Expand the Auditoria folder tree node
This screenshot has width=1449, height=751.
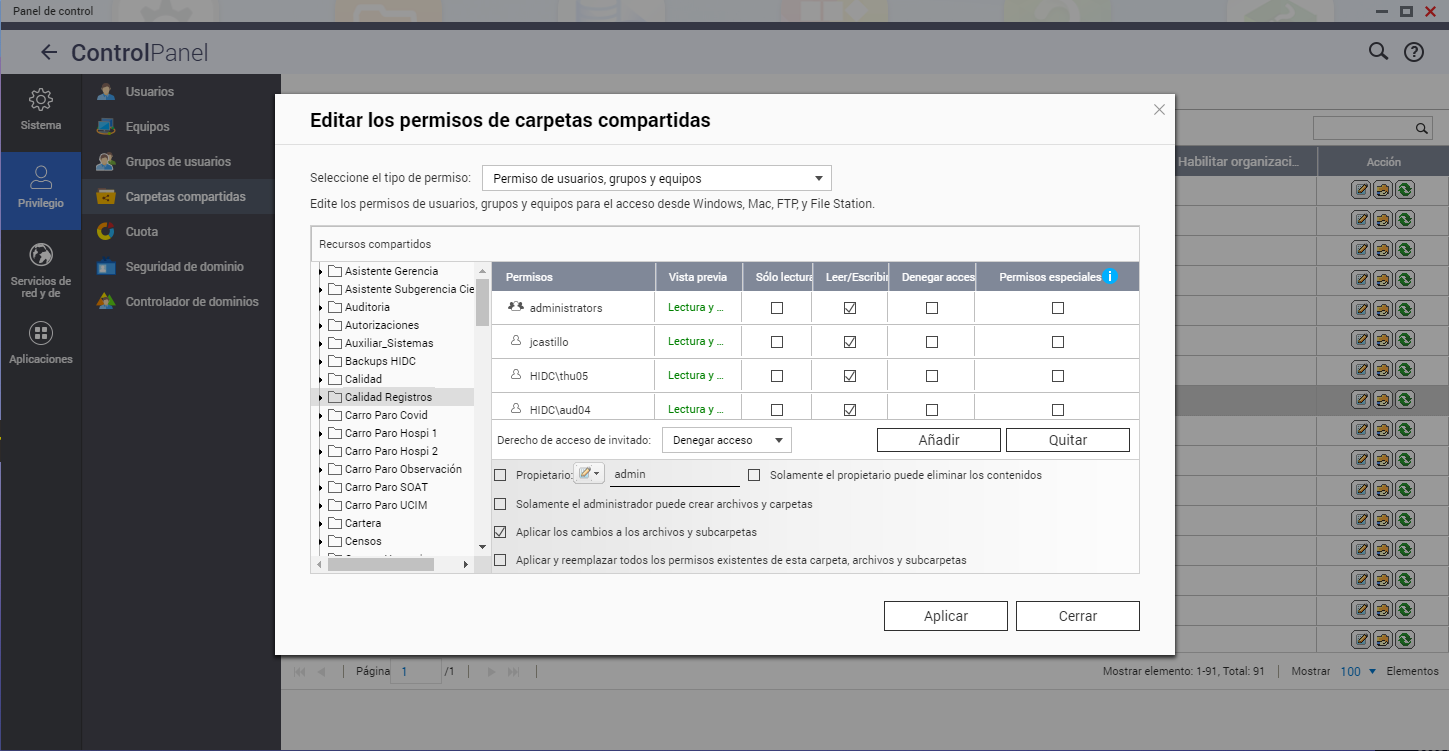click(321, 308)
